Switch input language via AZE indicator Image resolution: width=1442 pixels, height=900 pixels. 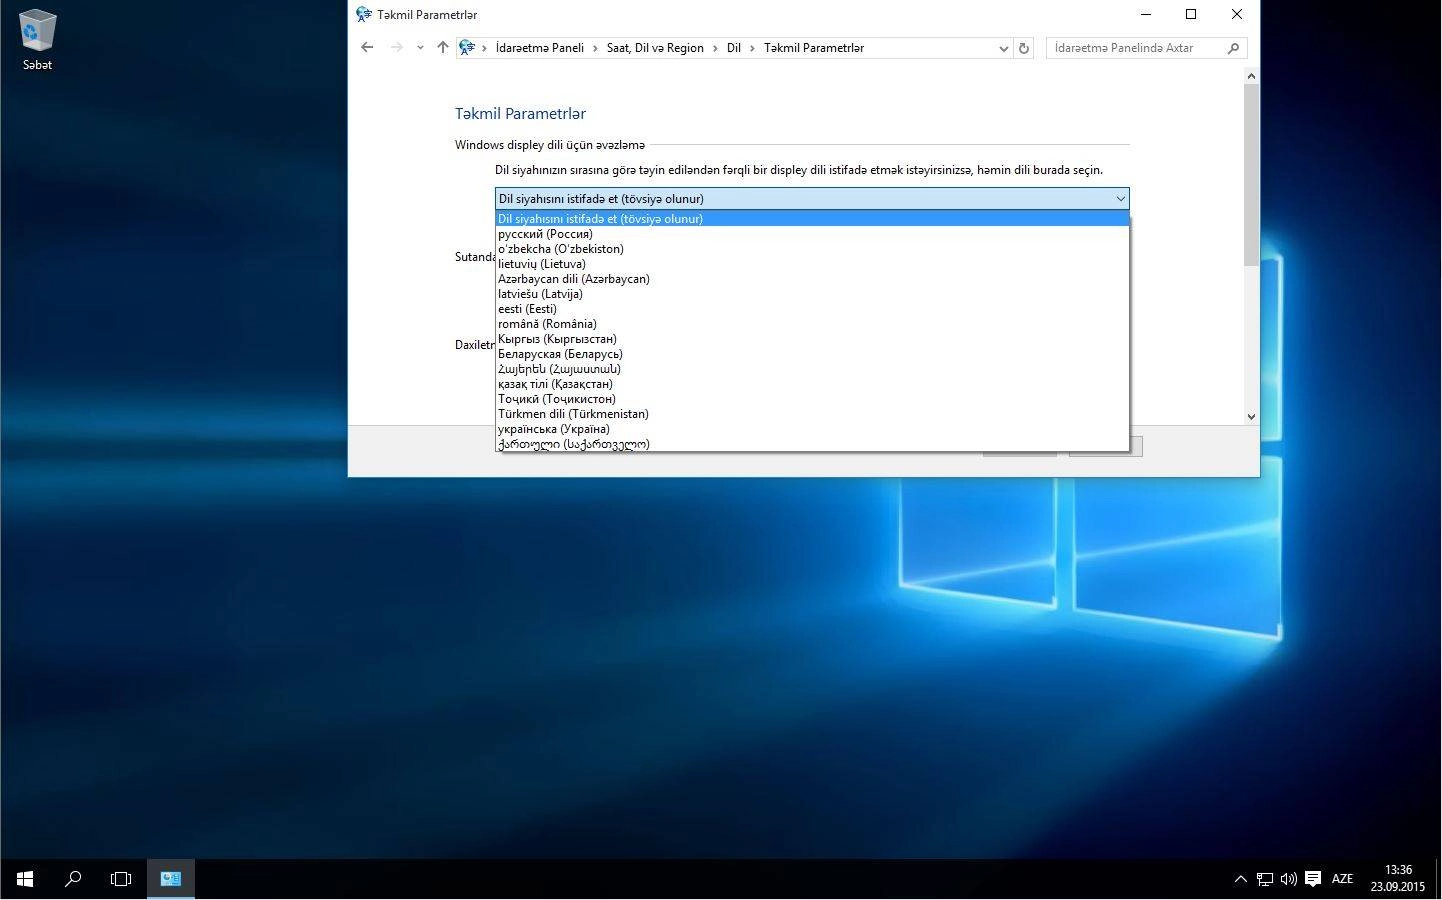pos(1342,879)
